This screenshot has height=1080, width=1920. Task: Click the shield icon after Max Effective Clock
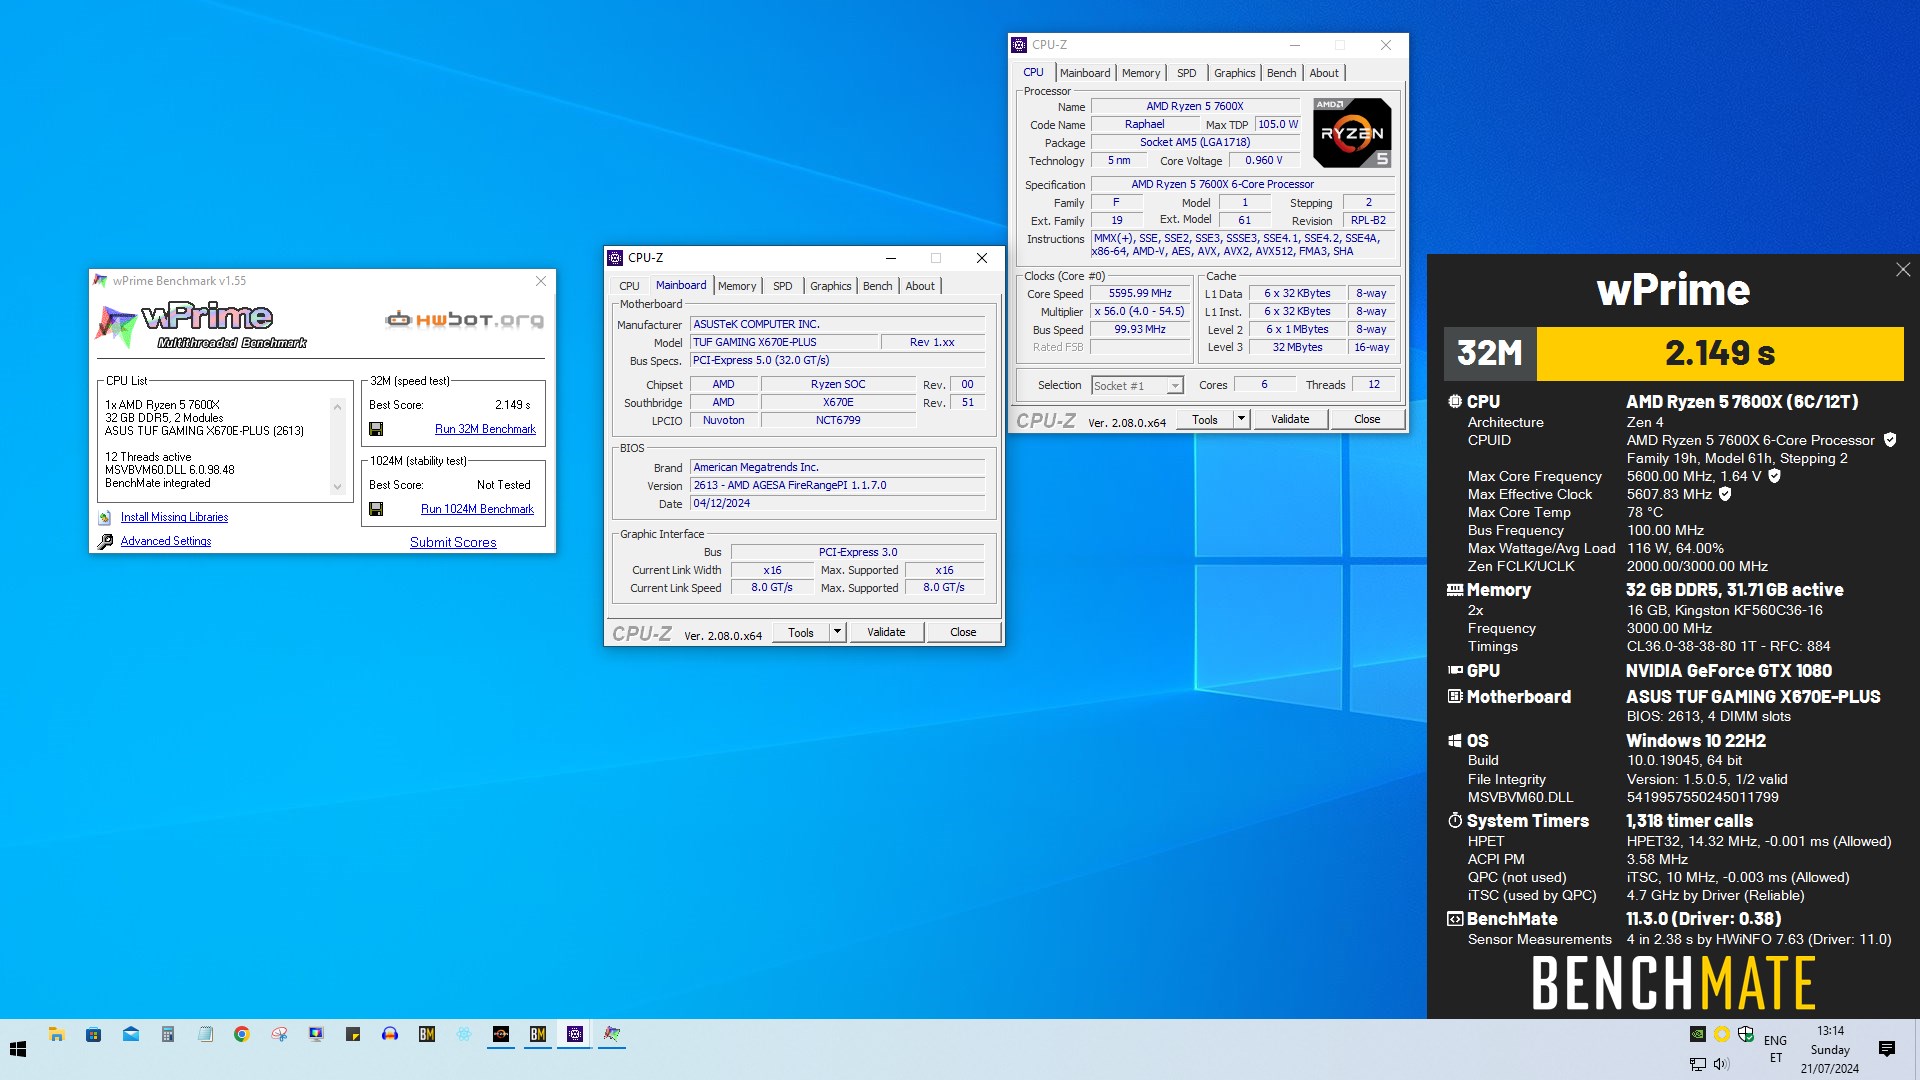point(1725,494)
